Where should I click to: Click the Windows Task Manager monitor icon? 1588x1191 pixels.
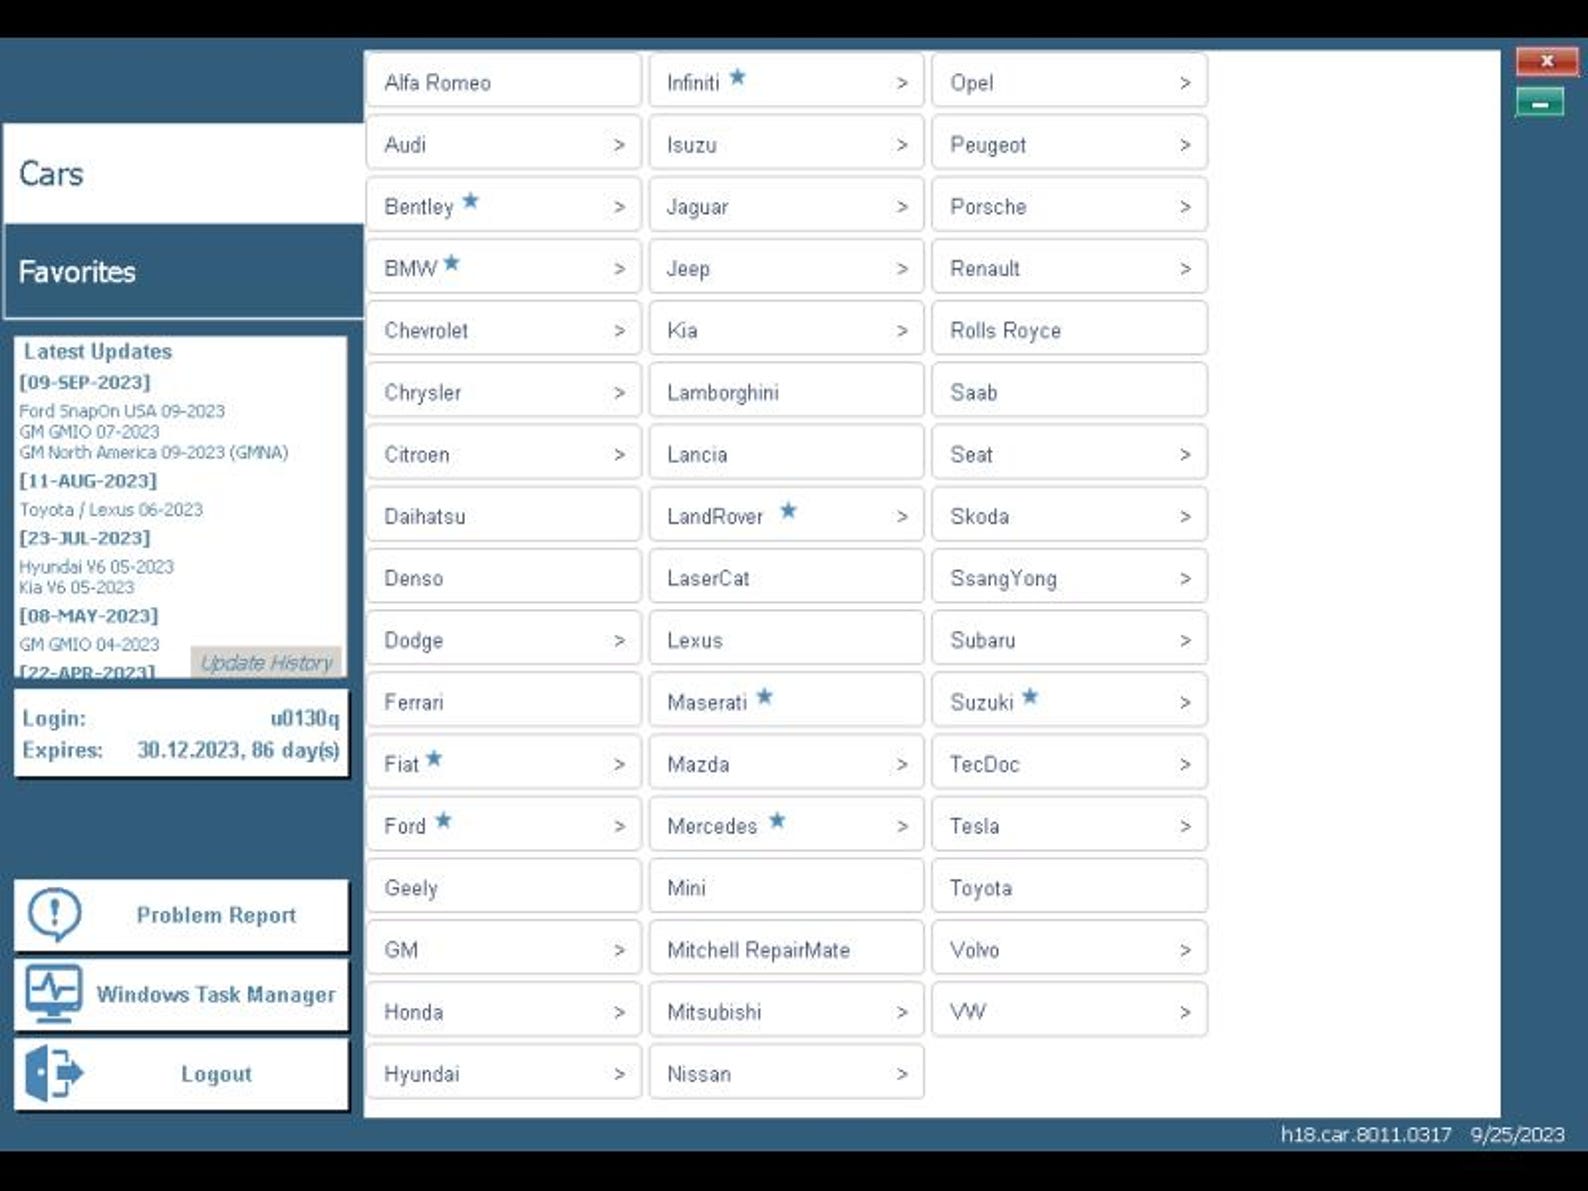[x=54, y=993]
